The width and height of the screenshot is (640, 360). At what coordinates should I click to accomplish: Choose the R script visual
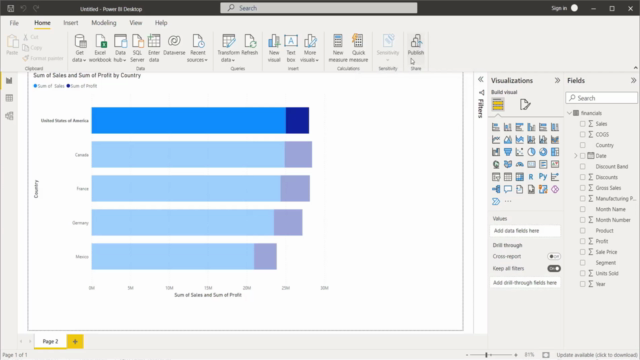pyautogui.click(x=531, y=177)
